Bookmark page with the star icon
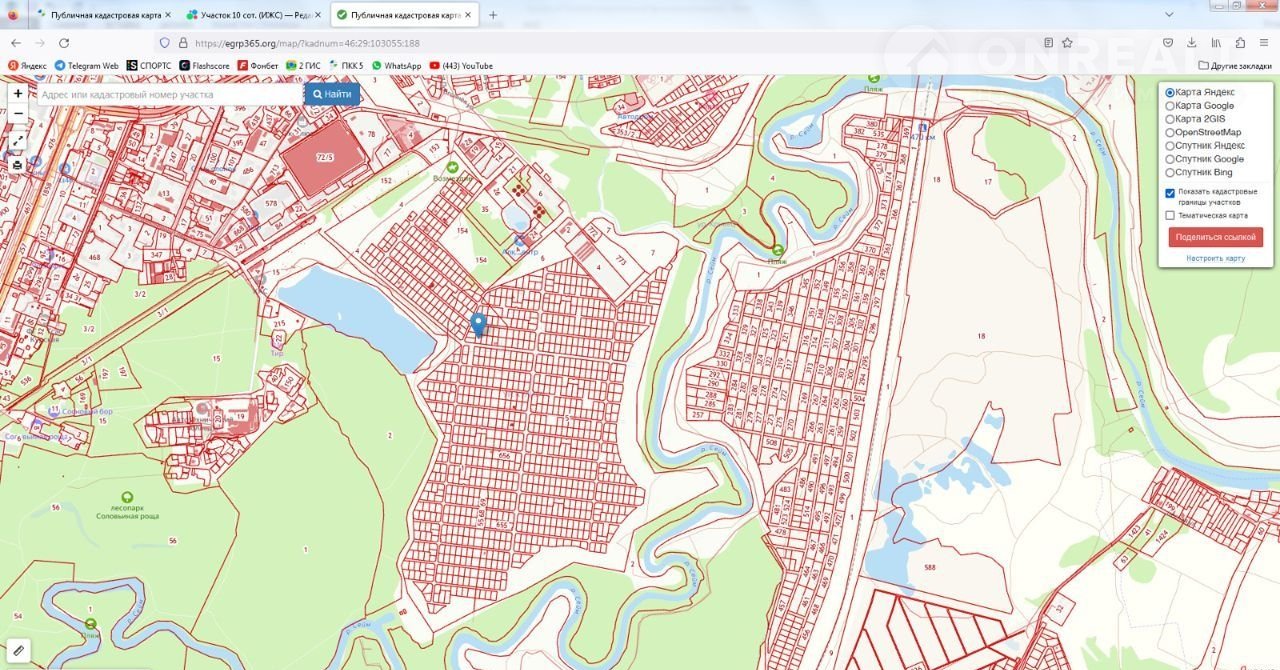This screenshot has height=670, width=1280. point(1067,43)
